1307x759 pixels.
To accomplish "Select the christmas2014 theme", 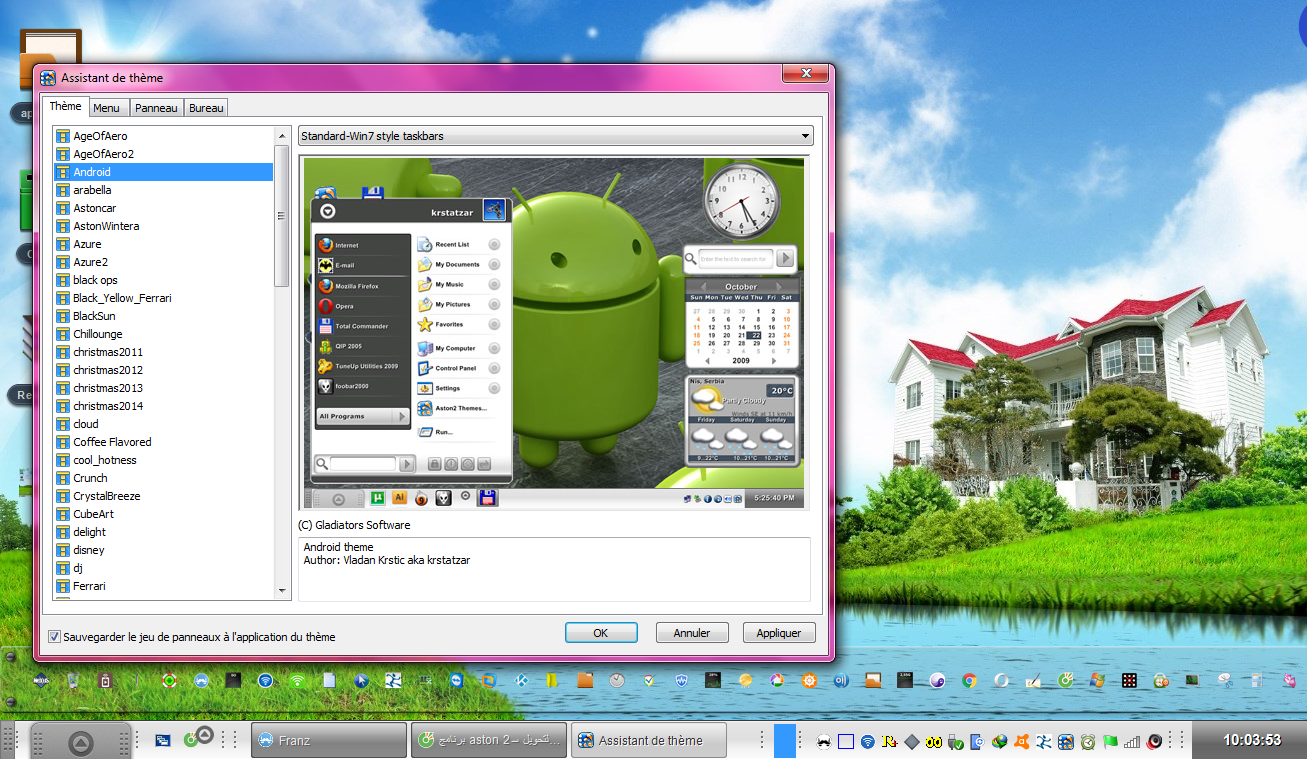I will tap(164, 406).
